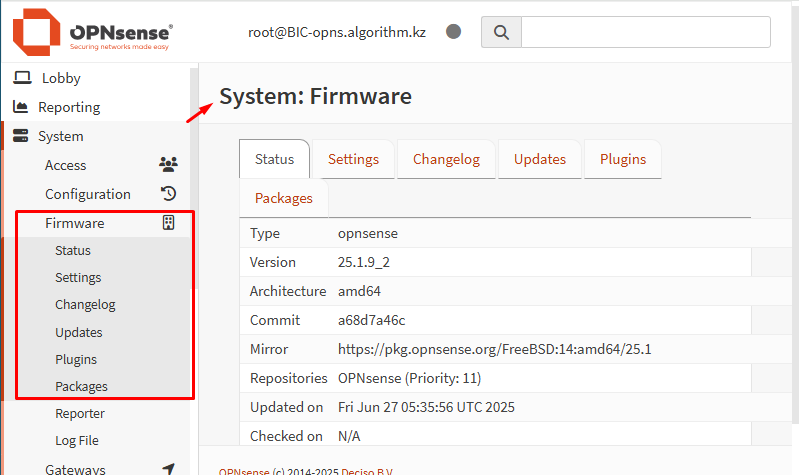Click the Updated on date value
Image resolution: width=799 pixels, height=475 pixels.
click(x=426, y=407)
